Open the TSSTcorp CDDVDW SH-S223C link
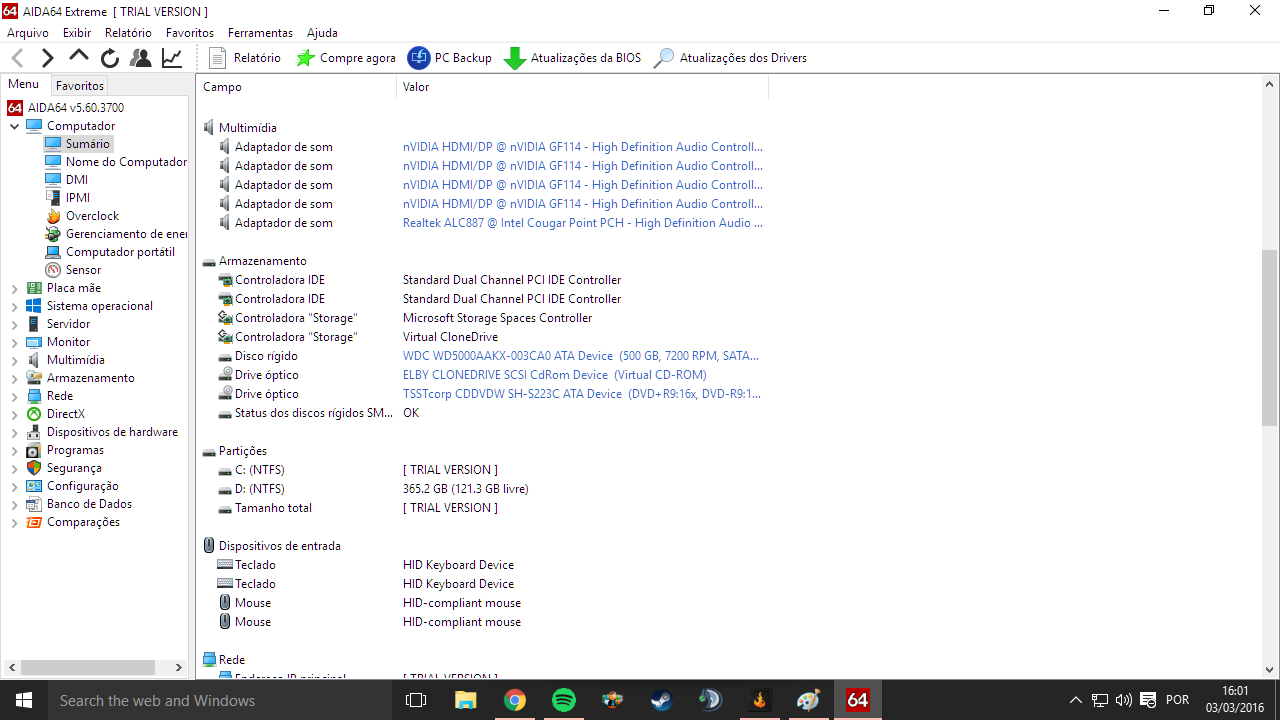Viewport: 1280px width, 720px height. [x=582, y=394]
